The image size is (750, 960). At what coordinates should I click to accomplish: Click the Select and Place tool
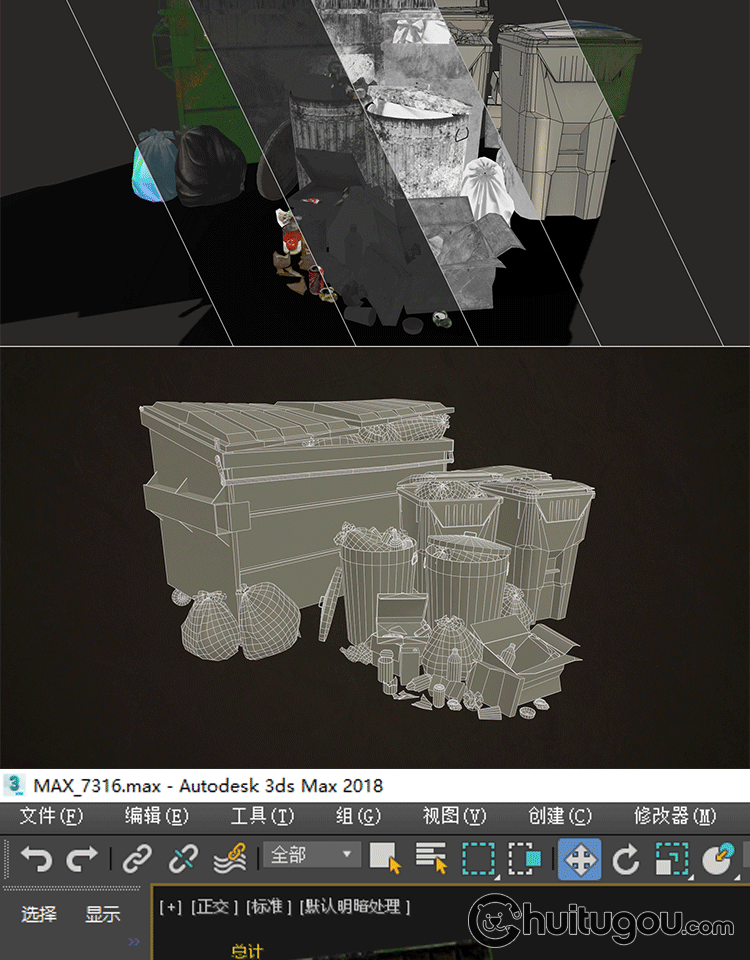[x=718, y=858]
